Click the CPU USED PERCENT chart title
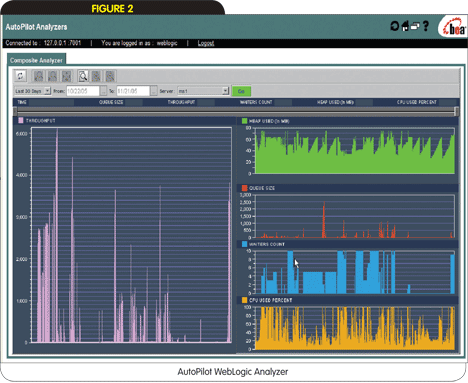This screenshot has width=468, height=383. pos(271,300)
